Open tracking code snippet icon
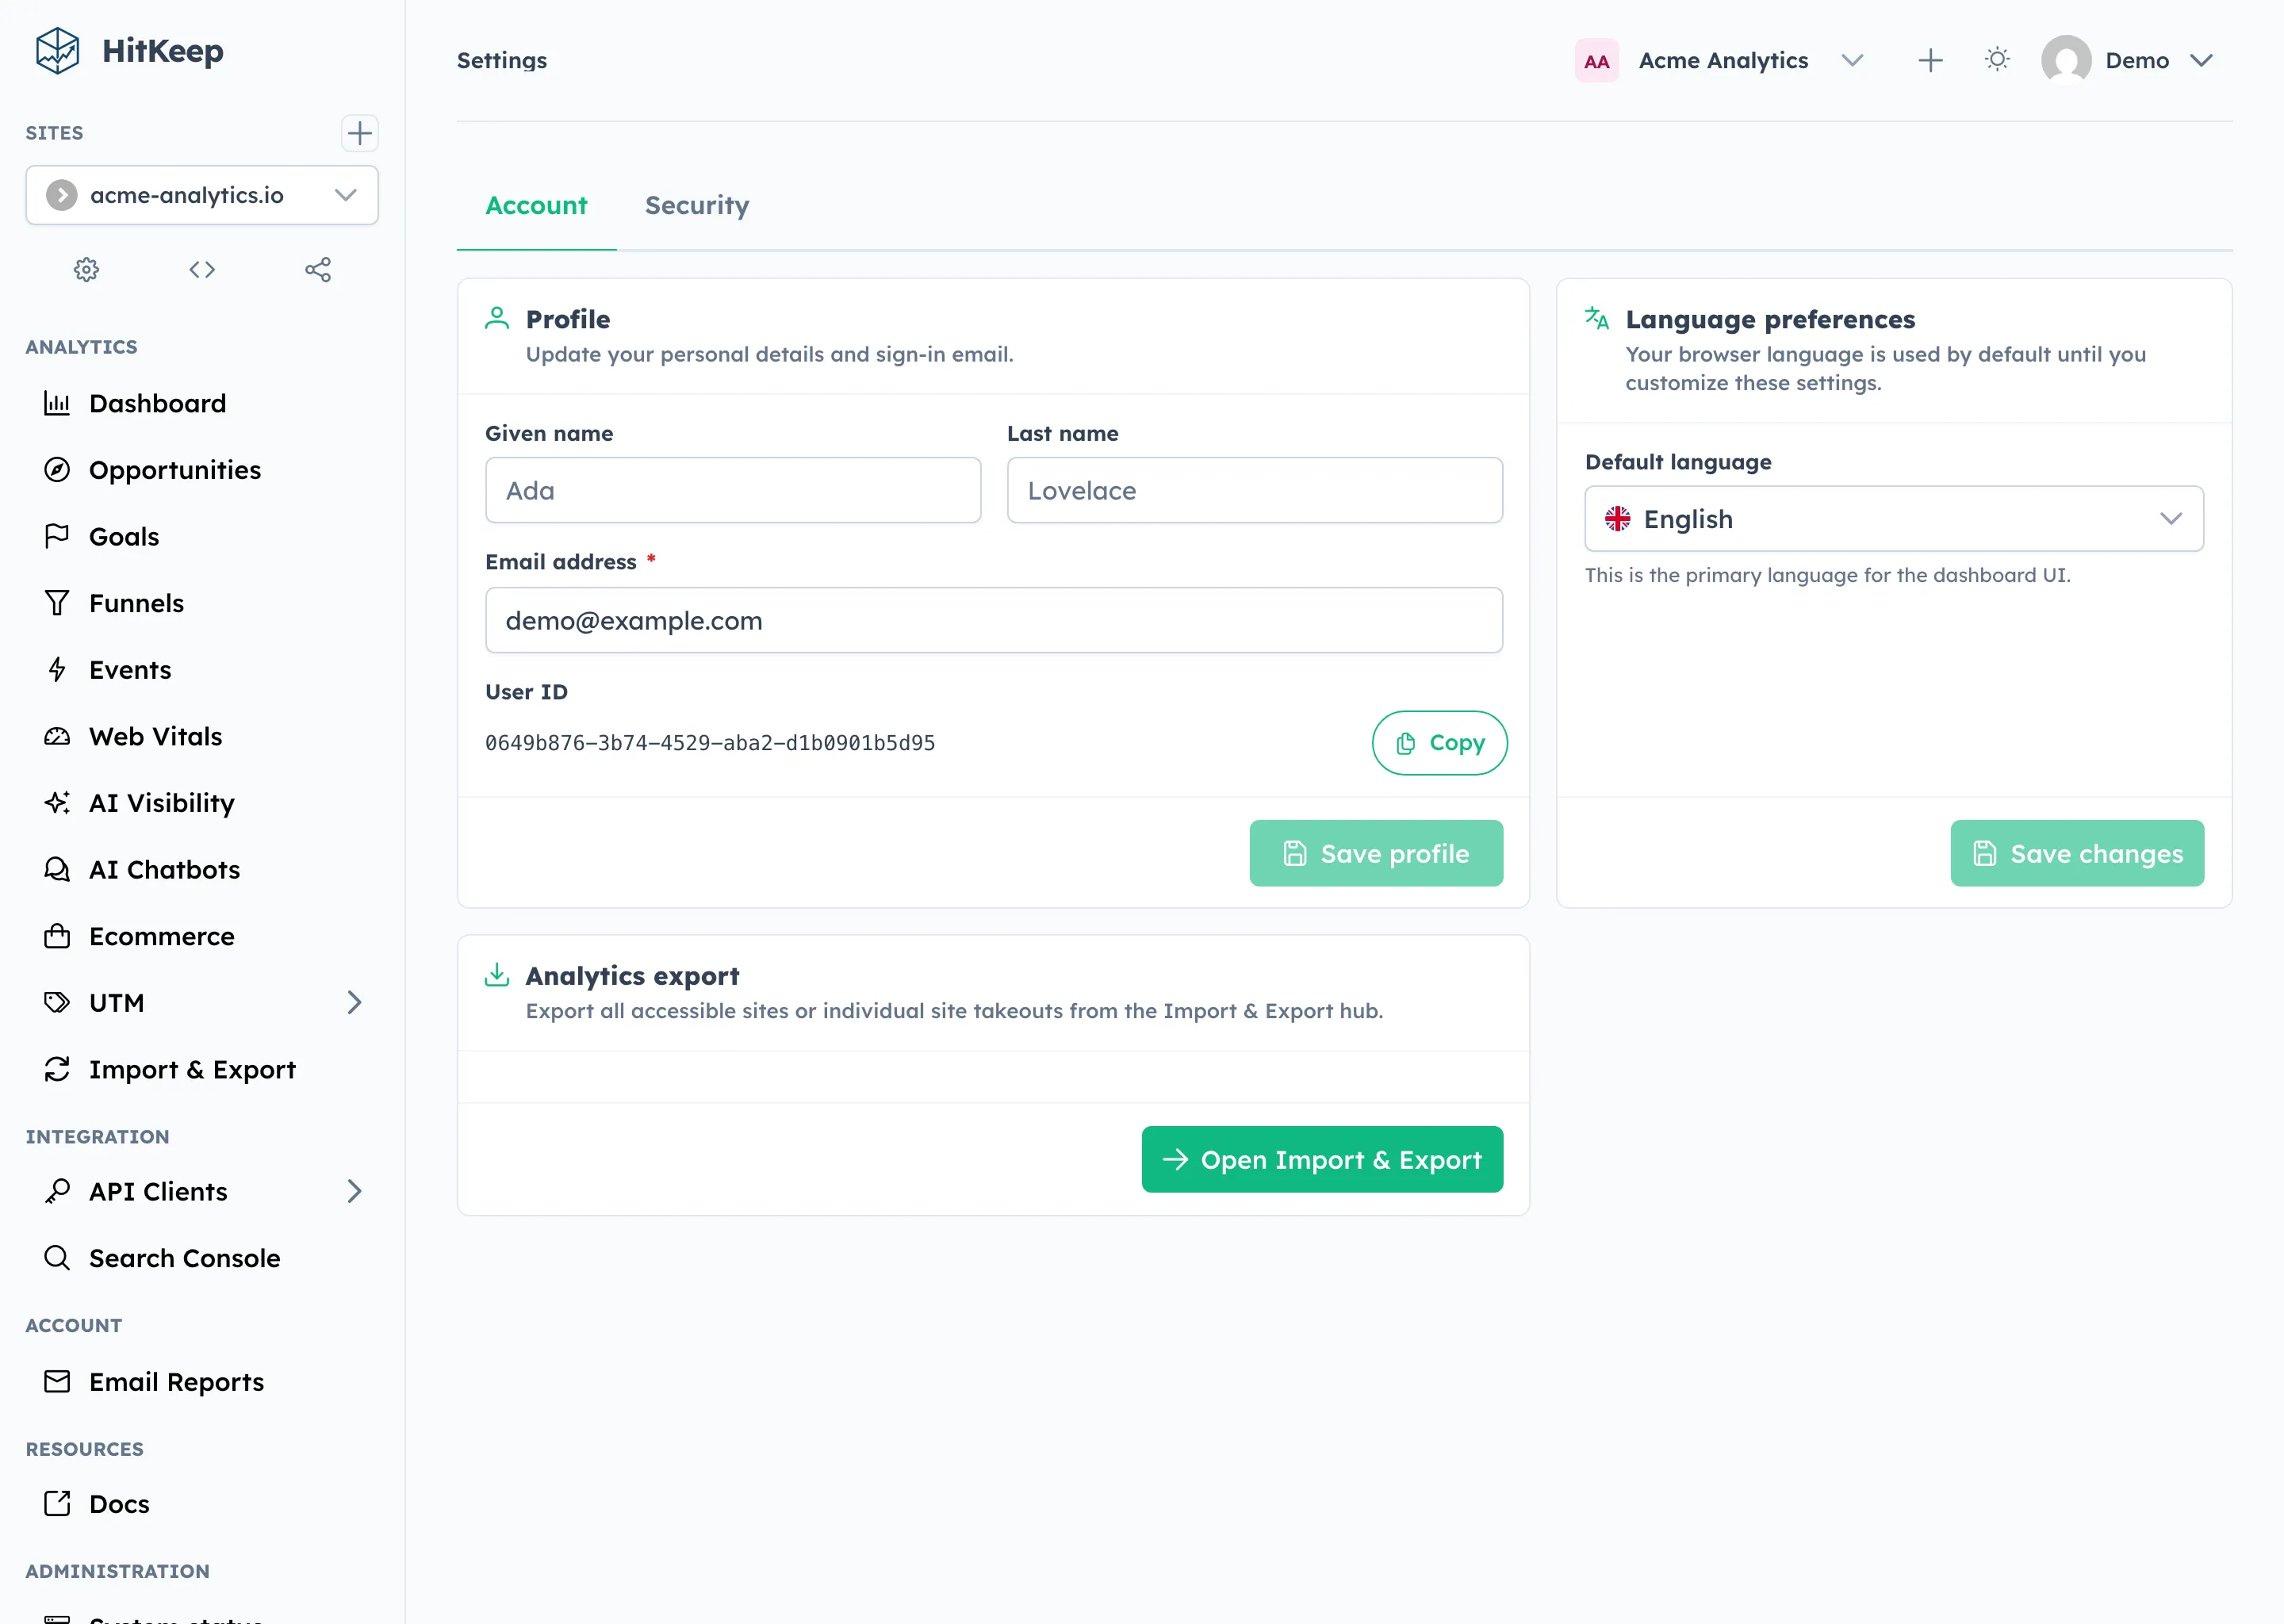The height and width of the screenshot is (1624, 2284). 202,270
